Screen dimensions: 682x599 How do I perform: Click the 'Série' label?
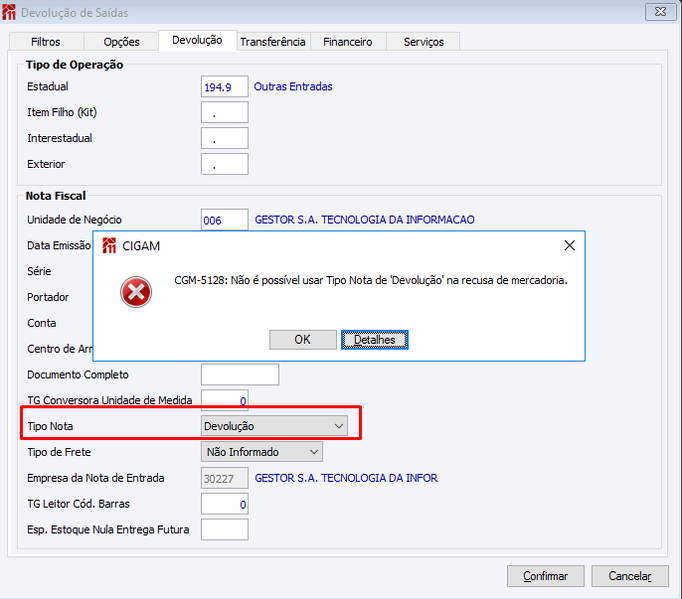pyautogui.click(x=39, y=271)
